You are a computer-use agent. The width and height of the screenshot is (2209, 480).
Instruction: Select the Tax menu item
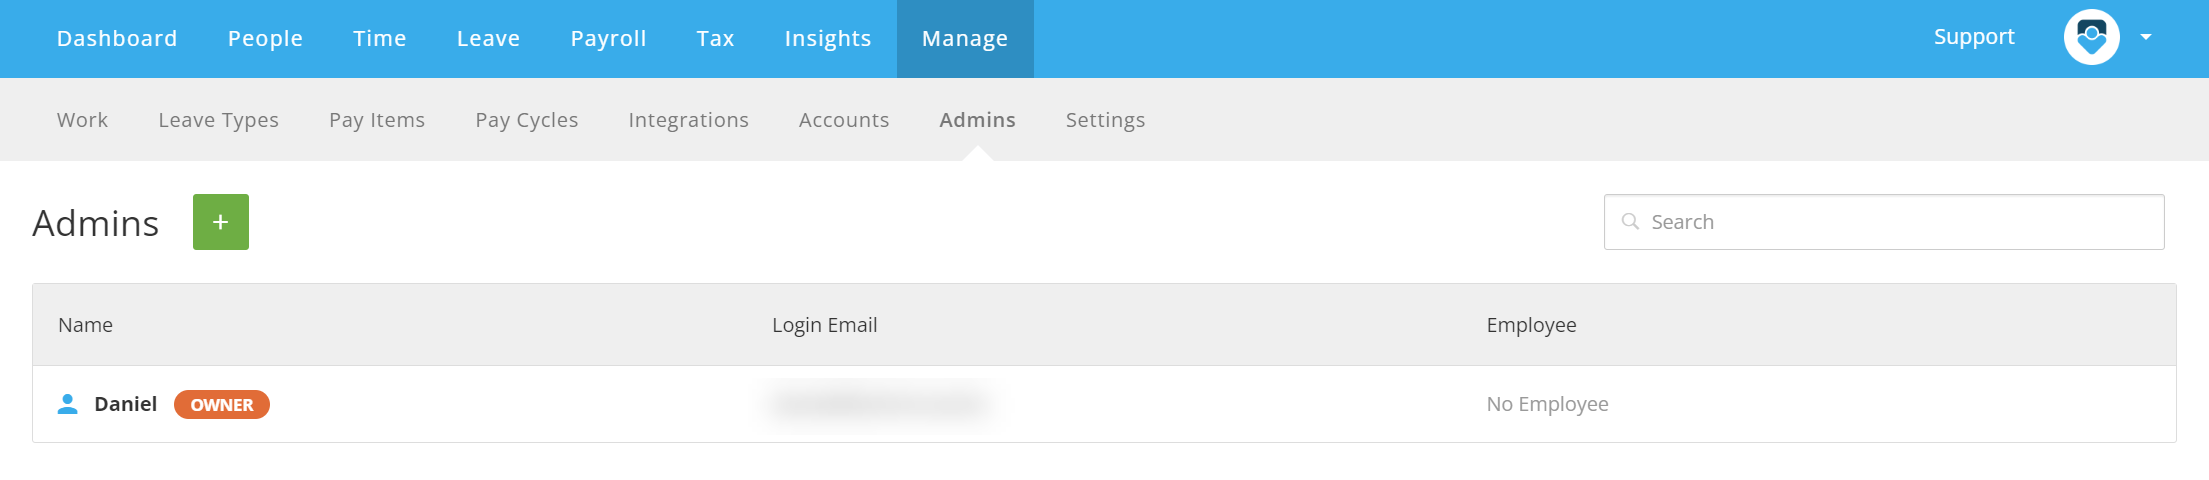pos(715,38)
